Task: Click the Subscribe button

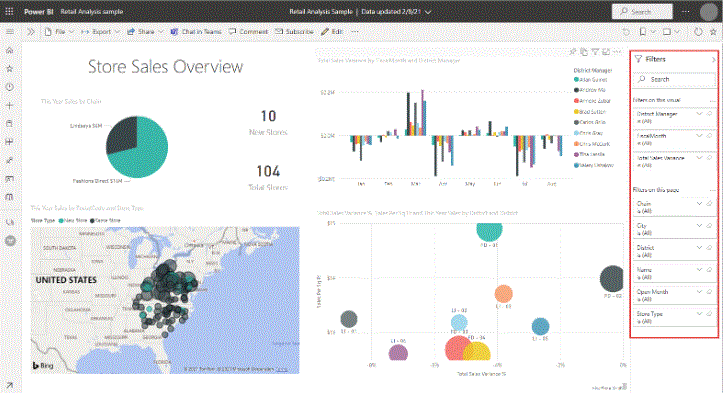Action: point(294,32)
